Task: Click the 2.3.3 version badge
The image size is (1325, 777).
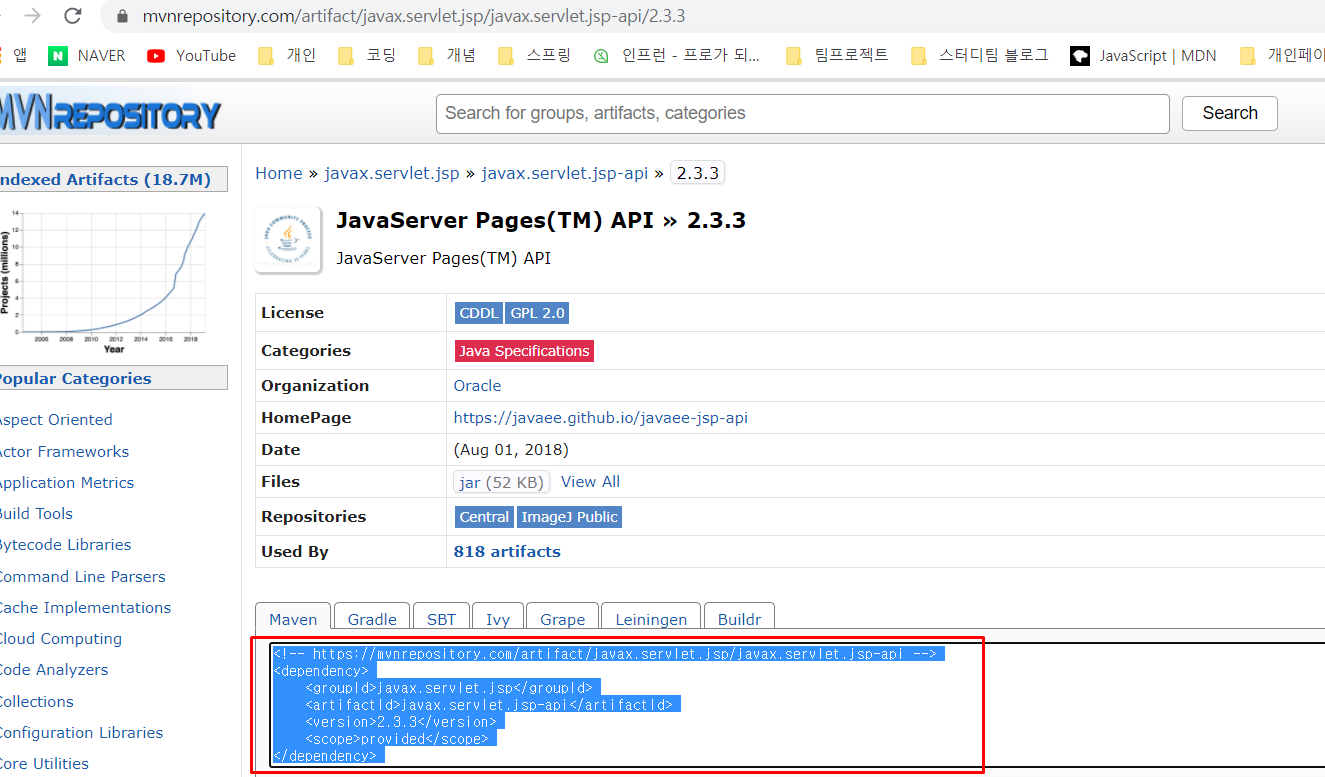Action: pyautogui.click(x=697, y=173)
